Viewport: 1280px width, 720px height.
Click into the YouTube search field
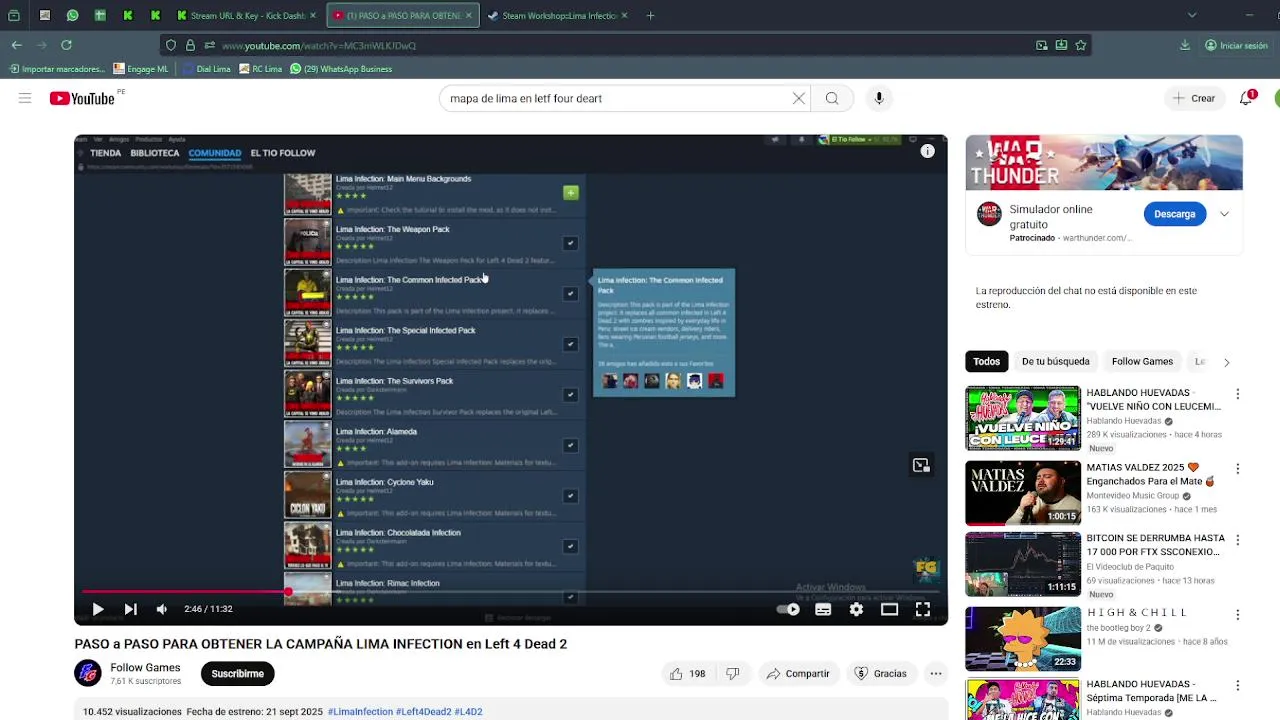pyautogui.click(x=615, y=98)
